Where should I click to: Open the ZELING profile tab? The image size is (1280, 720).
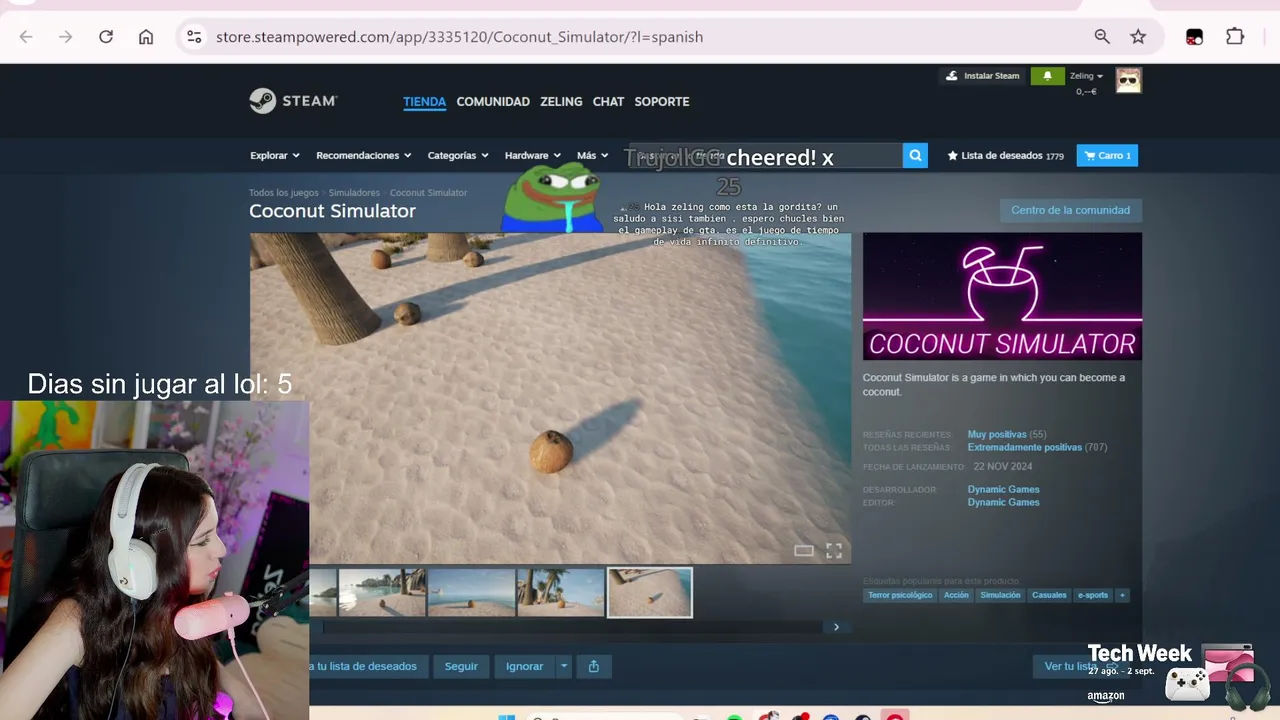coord(561,101)
